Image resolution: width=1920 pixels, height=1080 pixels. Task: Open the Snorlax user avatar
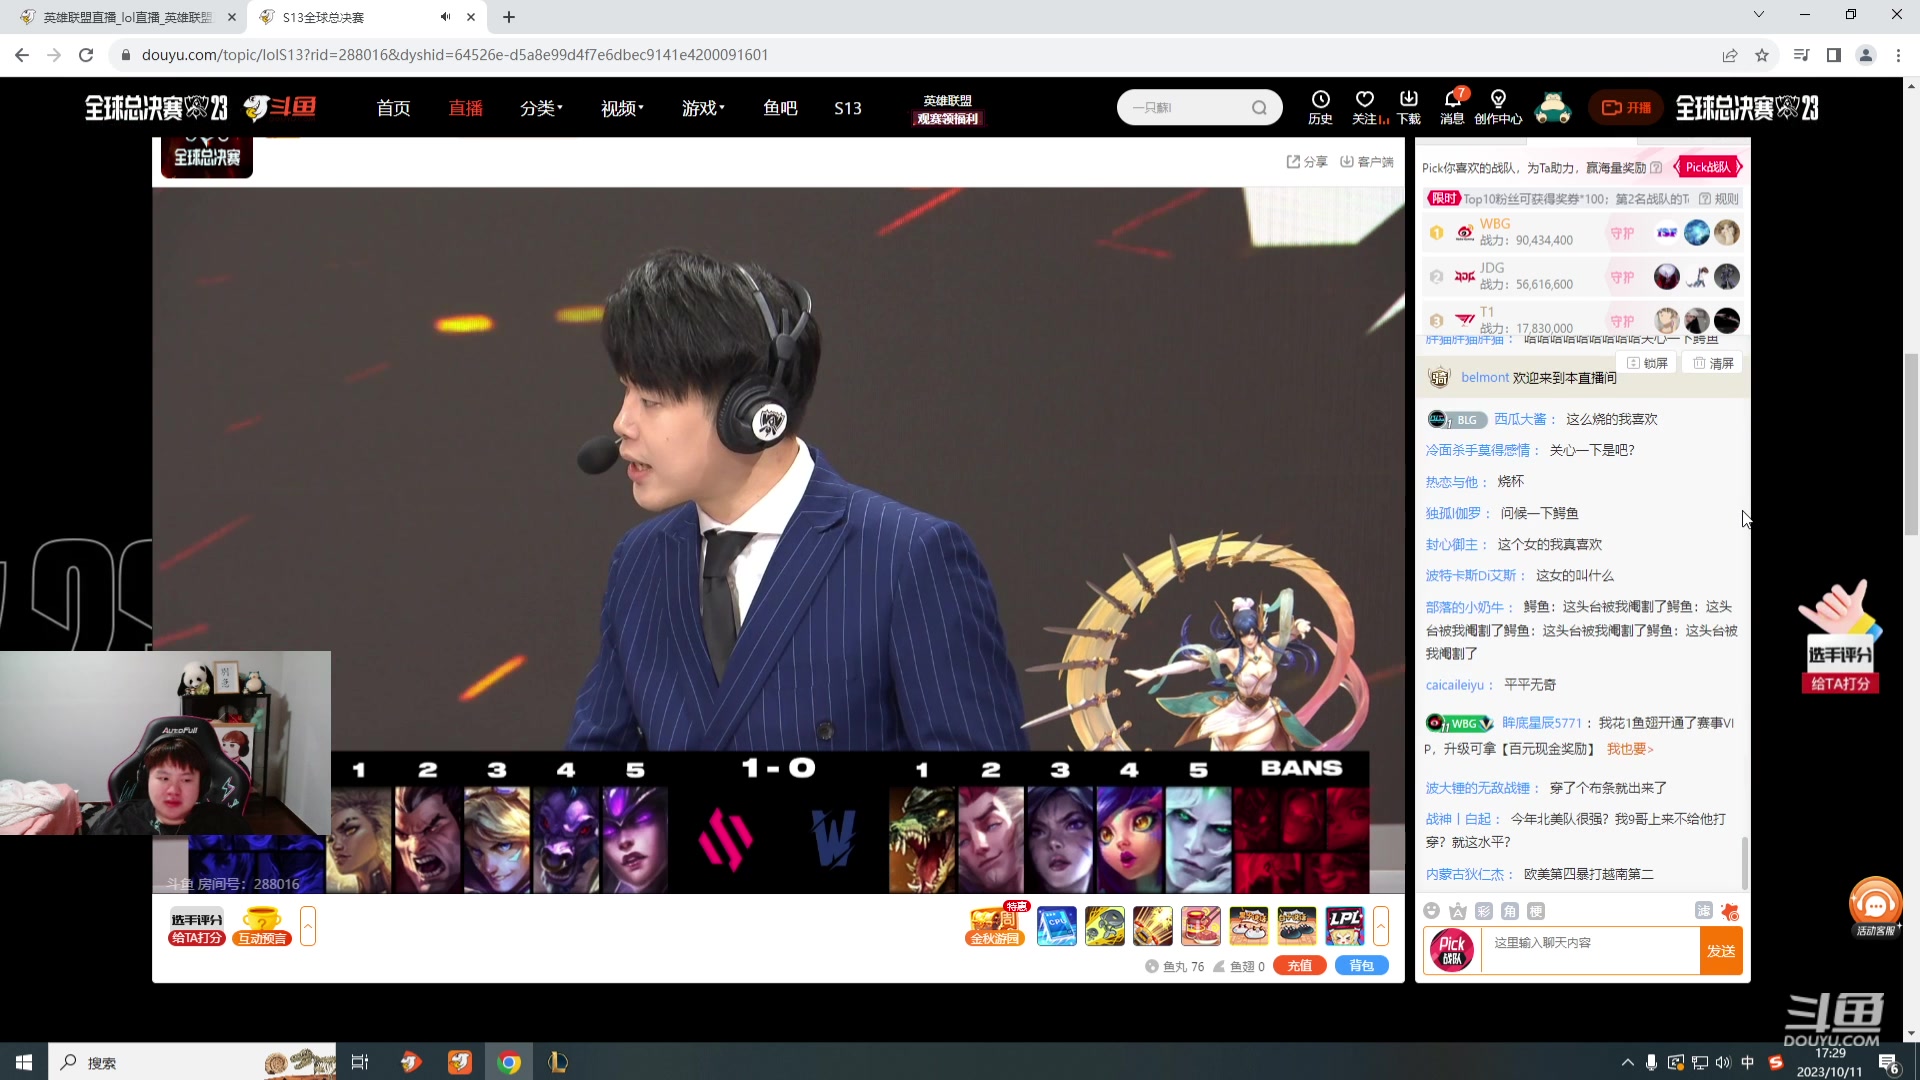coord(1552,107)
